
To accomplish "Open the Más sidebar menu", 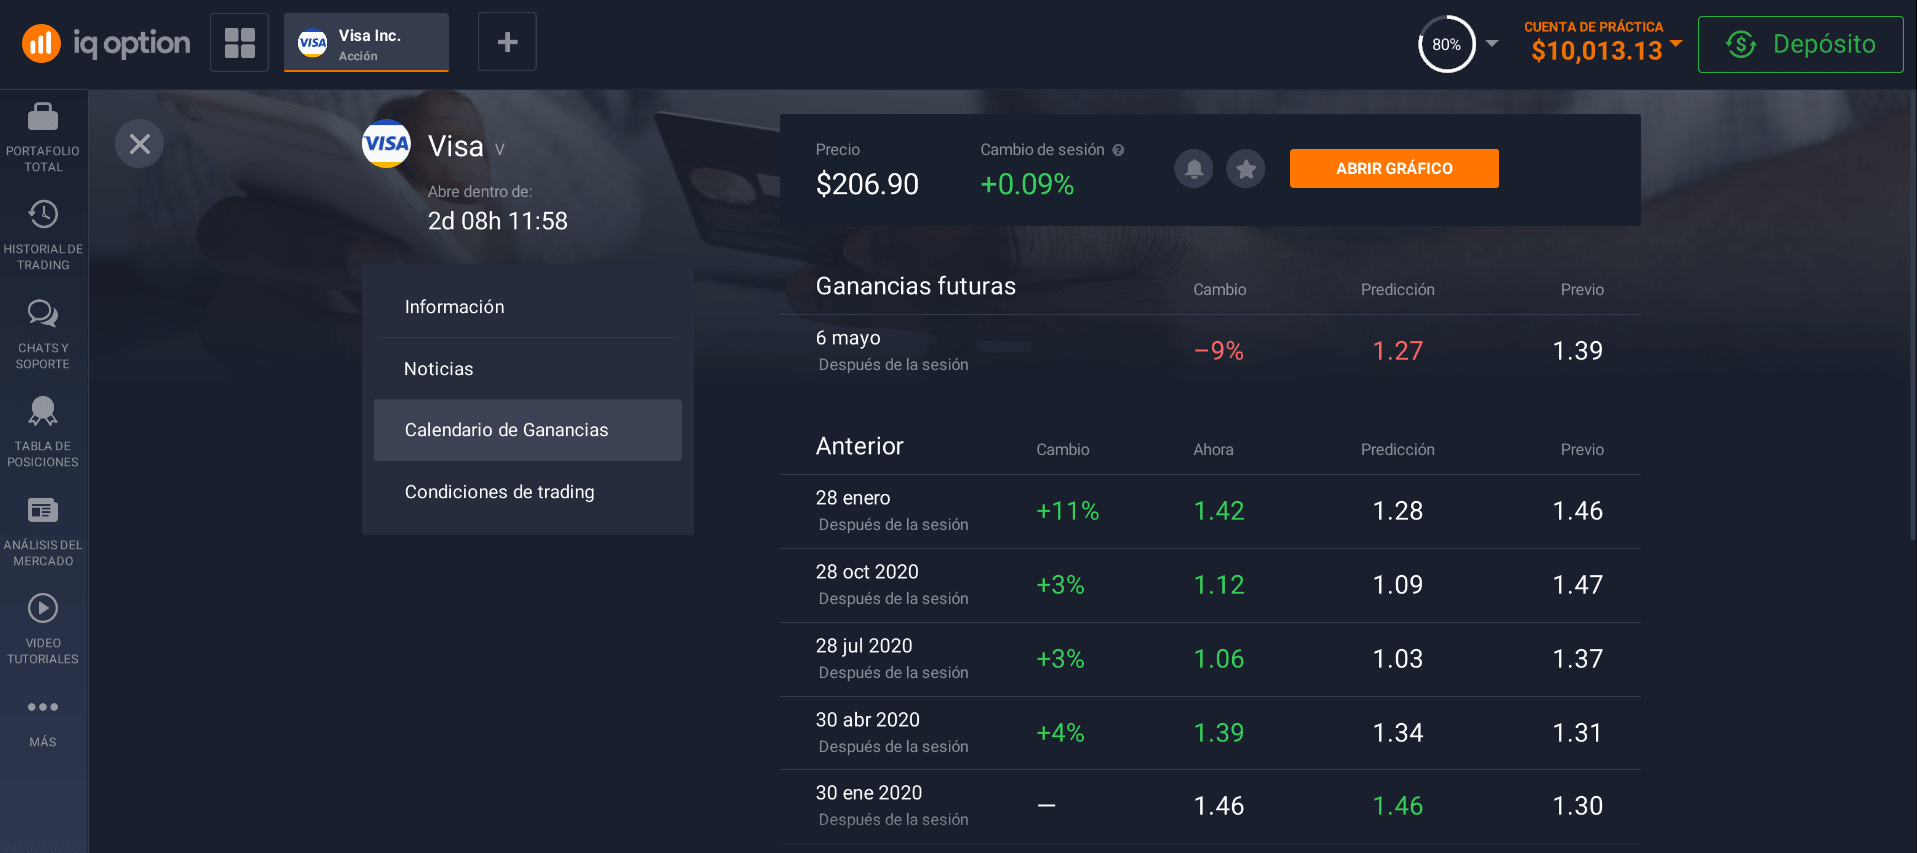I will click(x=43, y=722).
